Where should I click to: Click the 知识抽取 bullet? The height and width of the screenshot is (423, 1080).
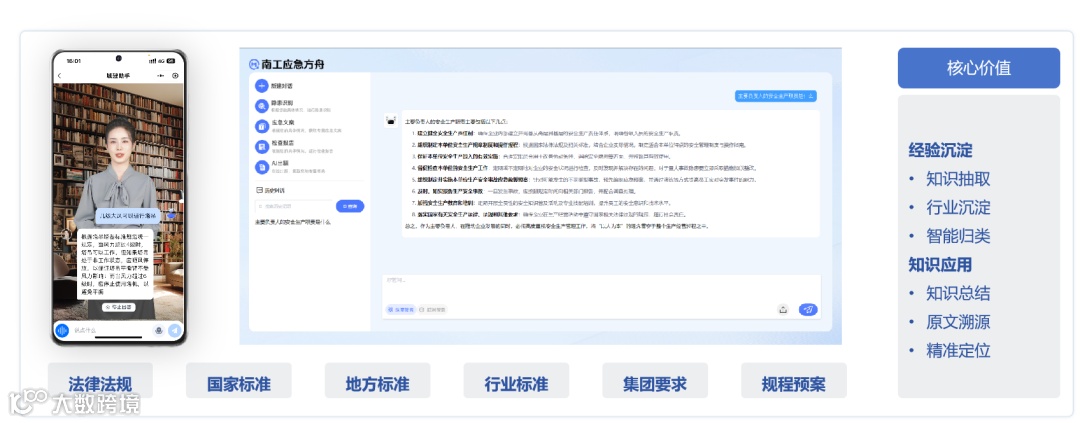click(958, 179)
